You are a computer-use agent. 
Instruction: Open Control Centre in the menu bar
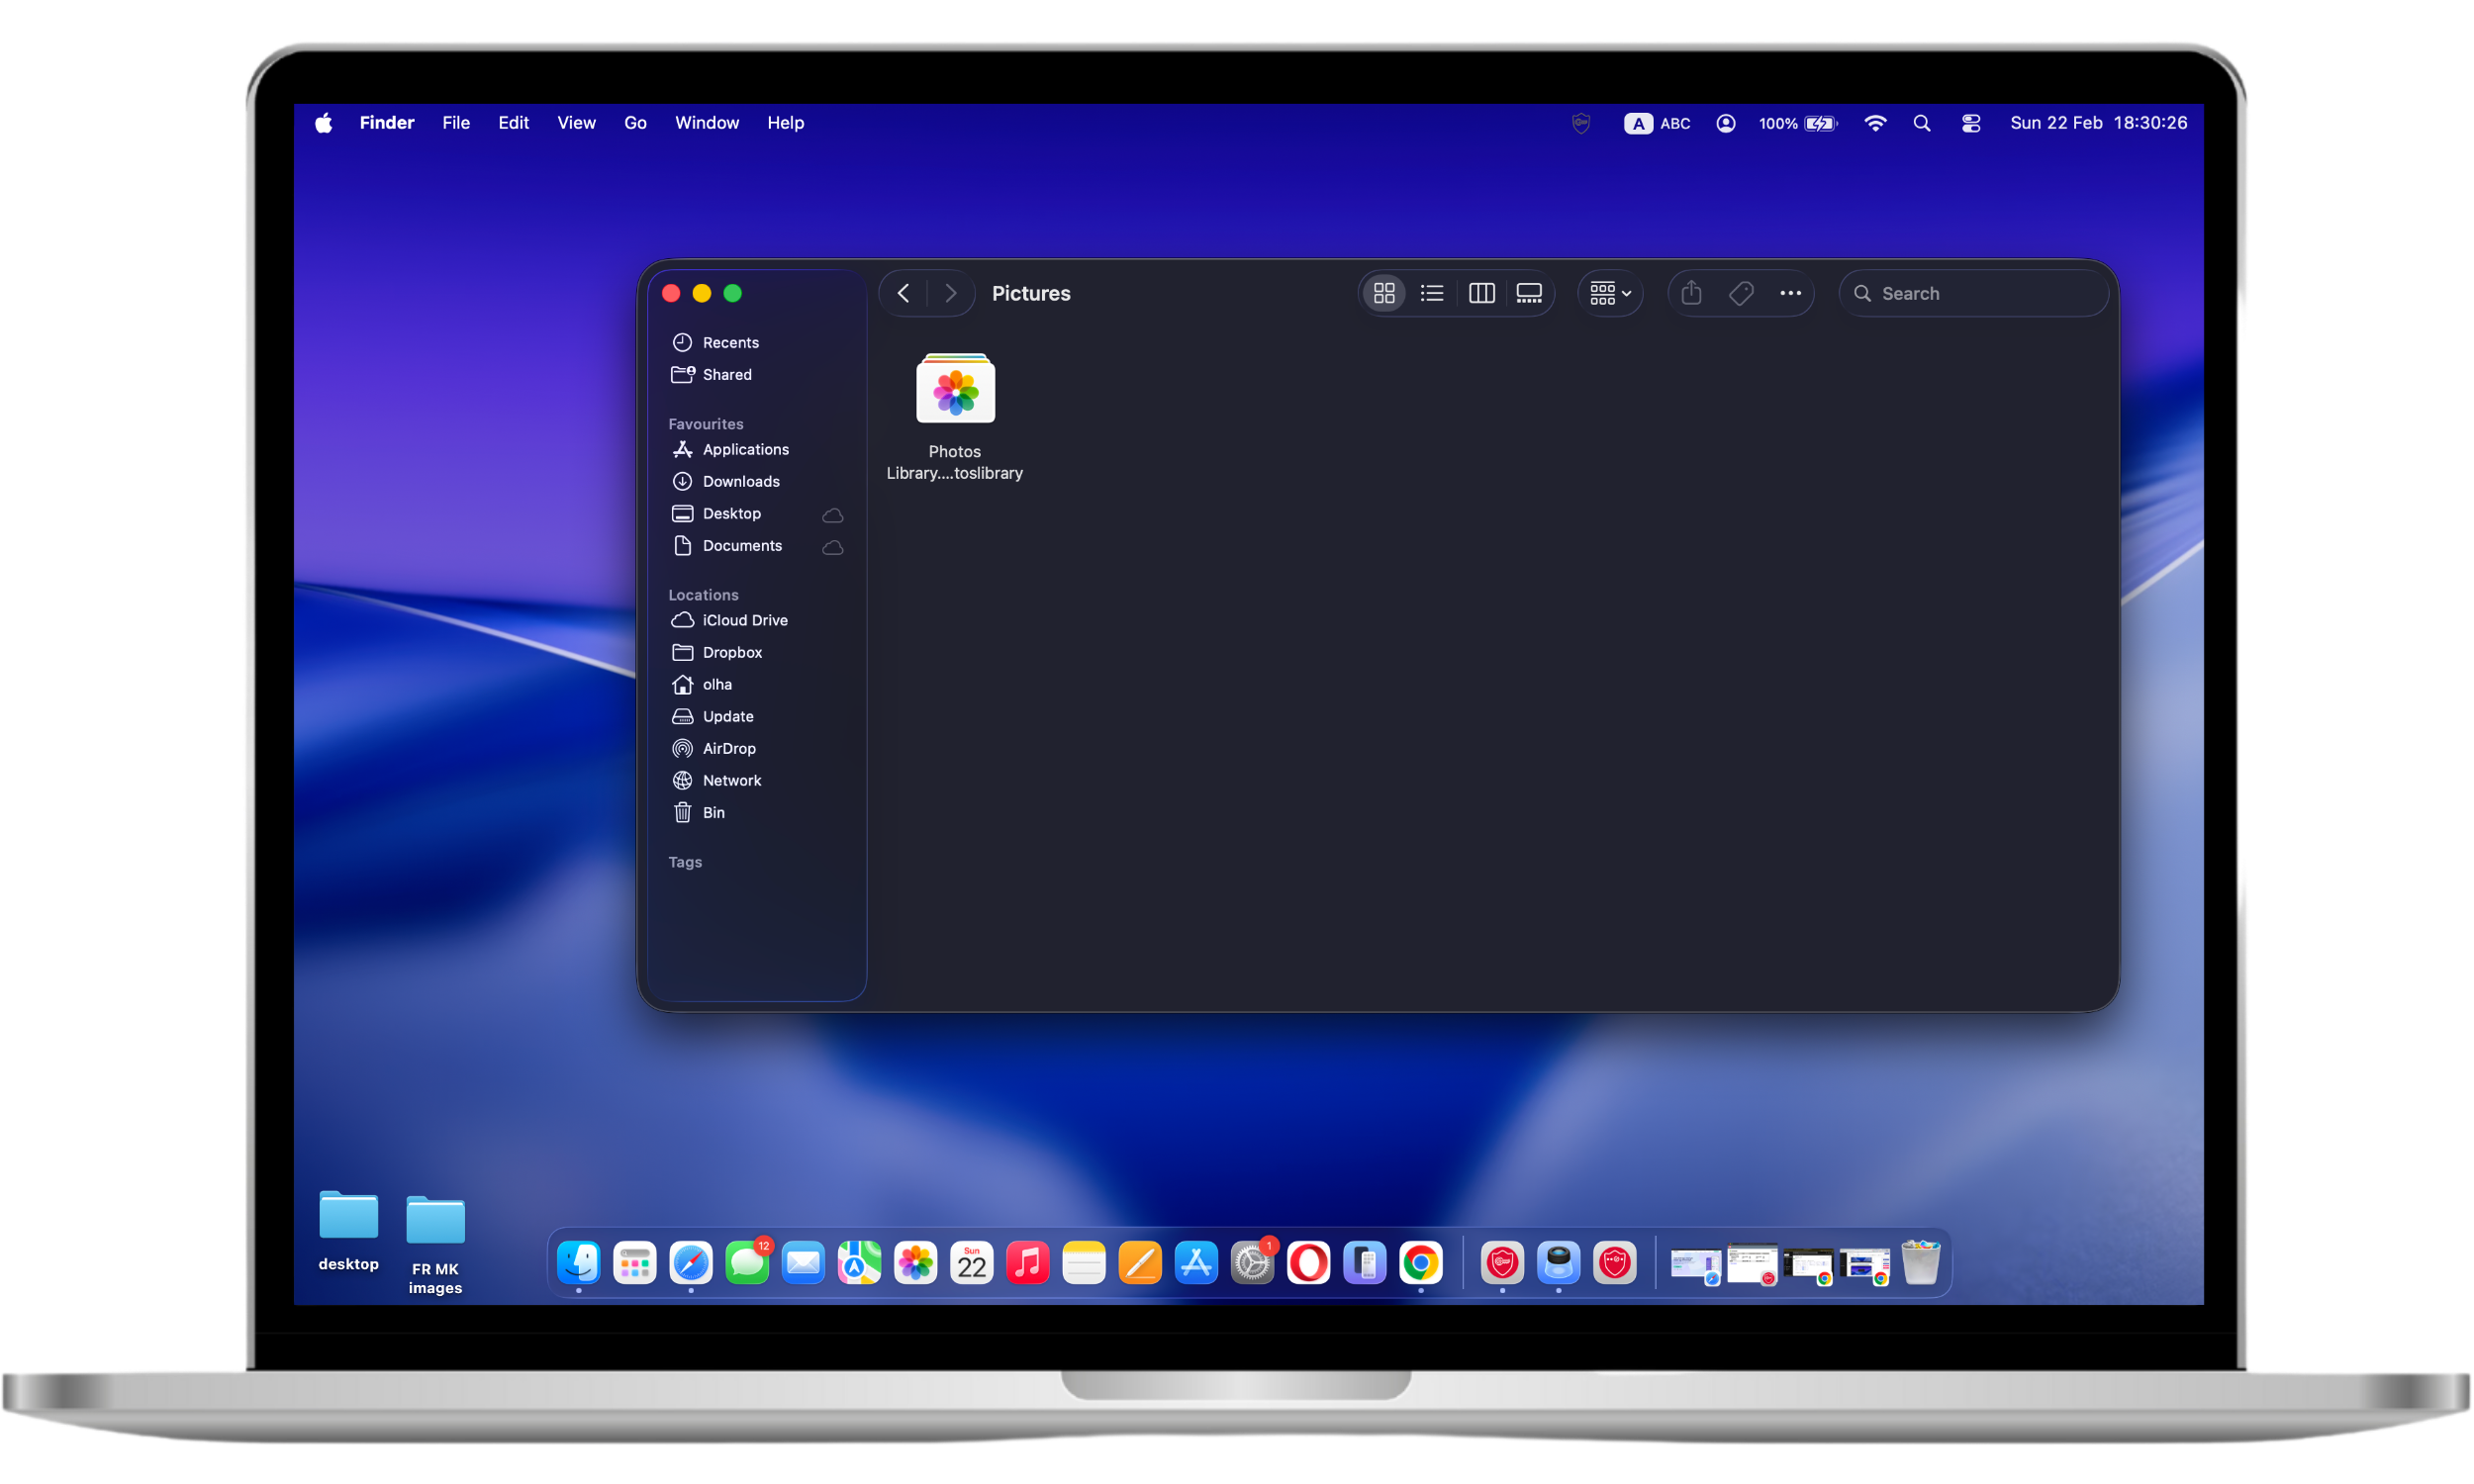1971,123
